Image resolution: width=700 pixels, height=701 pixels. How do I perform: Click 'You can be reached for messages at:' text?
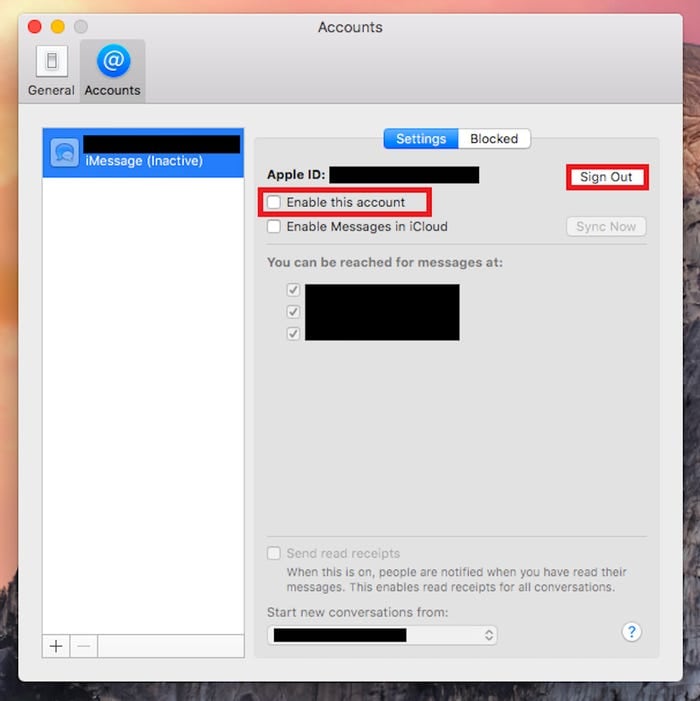coord(385,262)
